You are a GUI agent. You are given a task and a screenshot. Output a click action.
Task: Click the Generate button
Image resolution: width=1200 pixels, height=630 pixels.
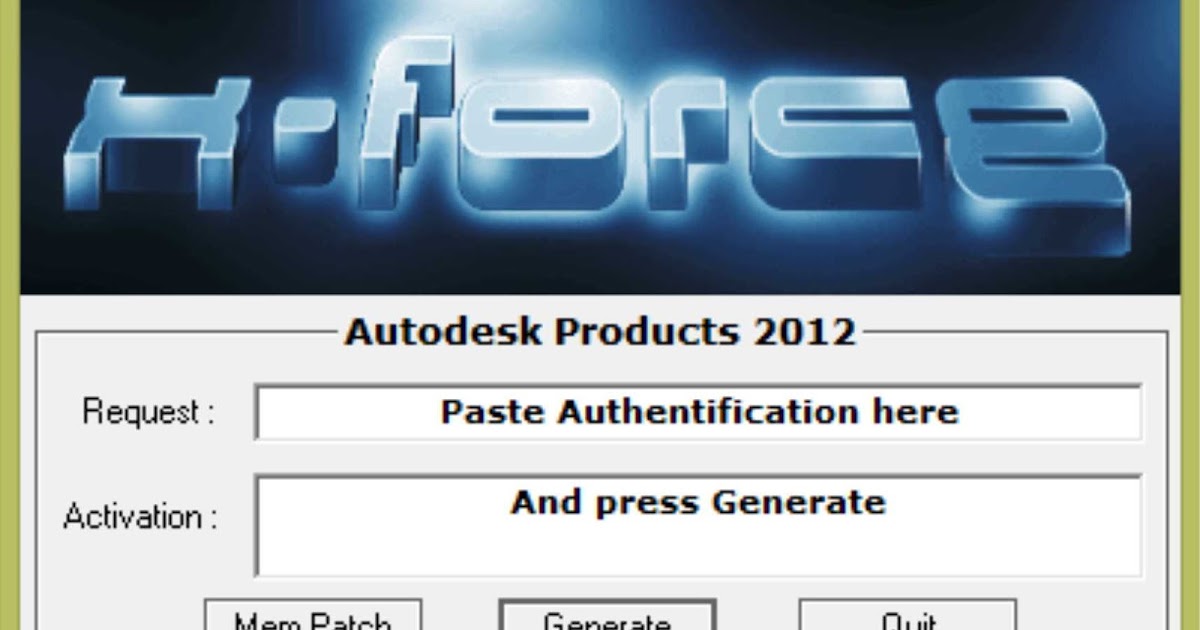607,614
